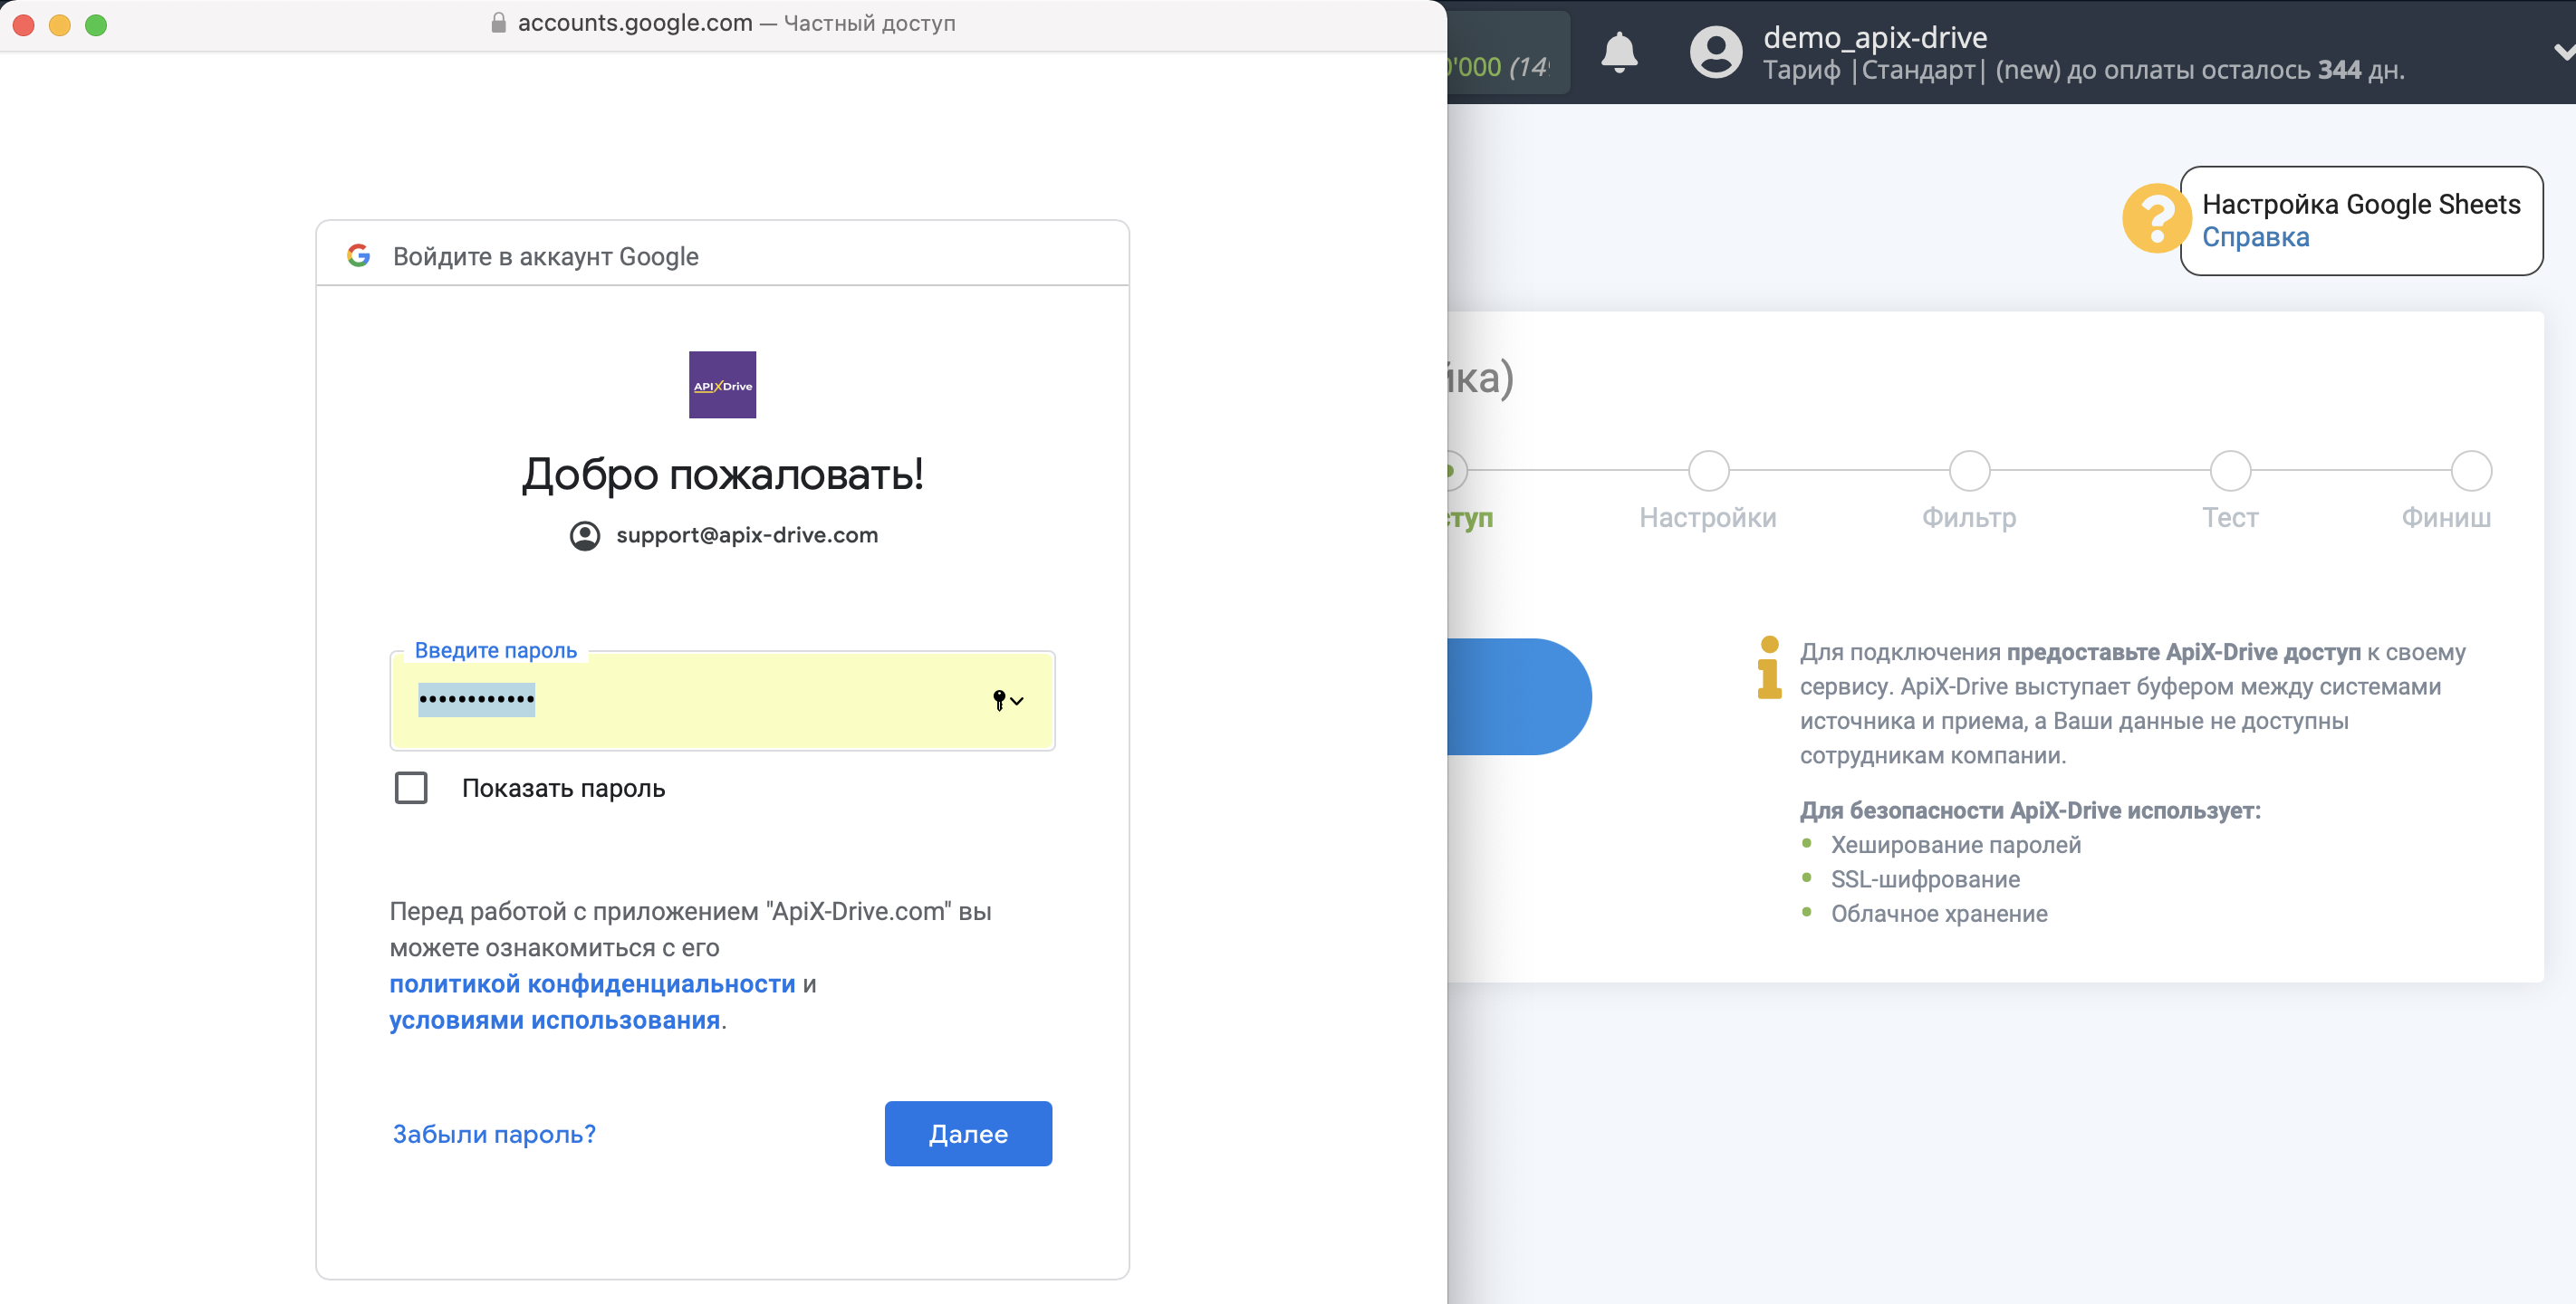Open the Забыли пароль? link
The height and width of the screenshot is (1304, 2576).
[x=494, y=1134]
